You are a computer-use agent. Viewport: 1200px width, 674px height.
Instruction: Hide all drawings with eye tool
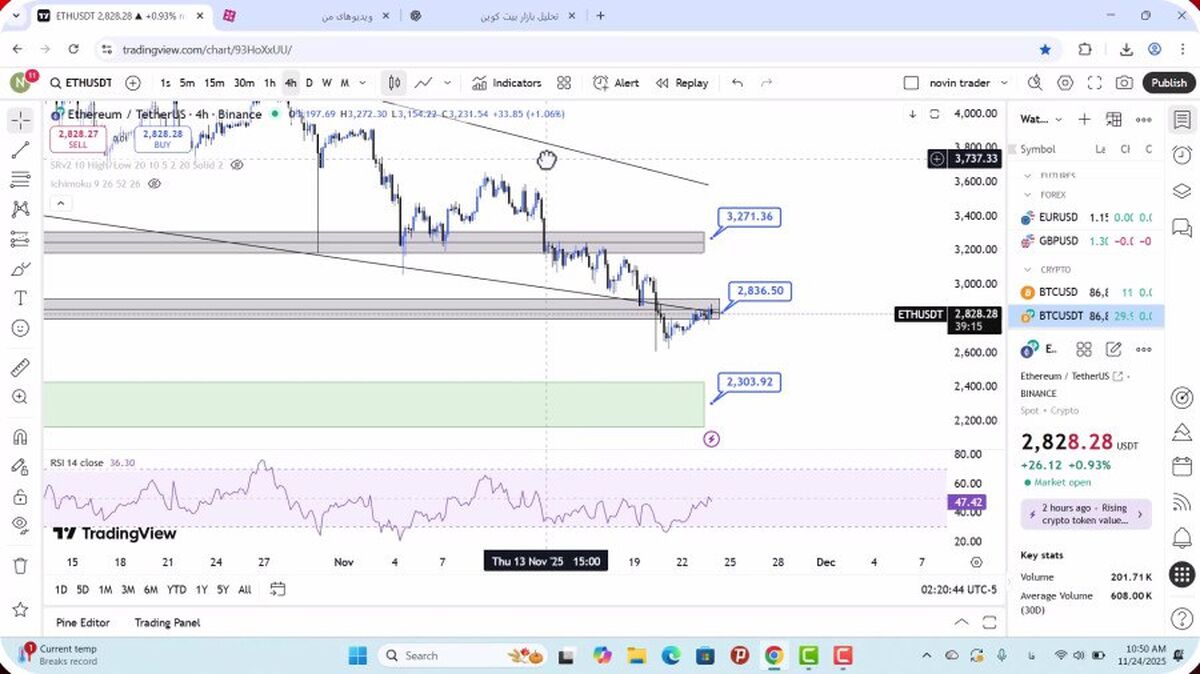click(20, 525)
